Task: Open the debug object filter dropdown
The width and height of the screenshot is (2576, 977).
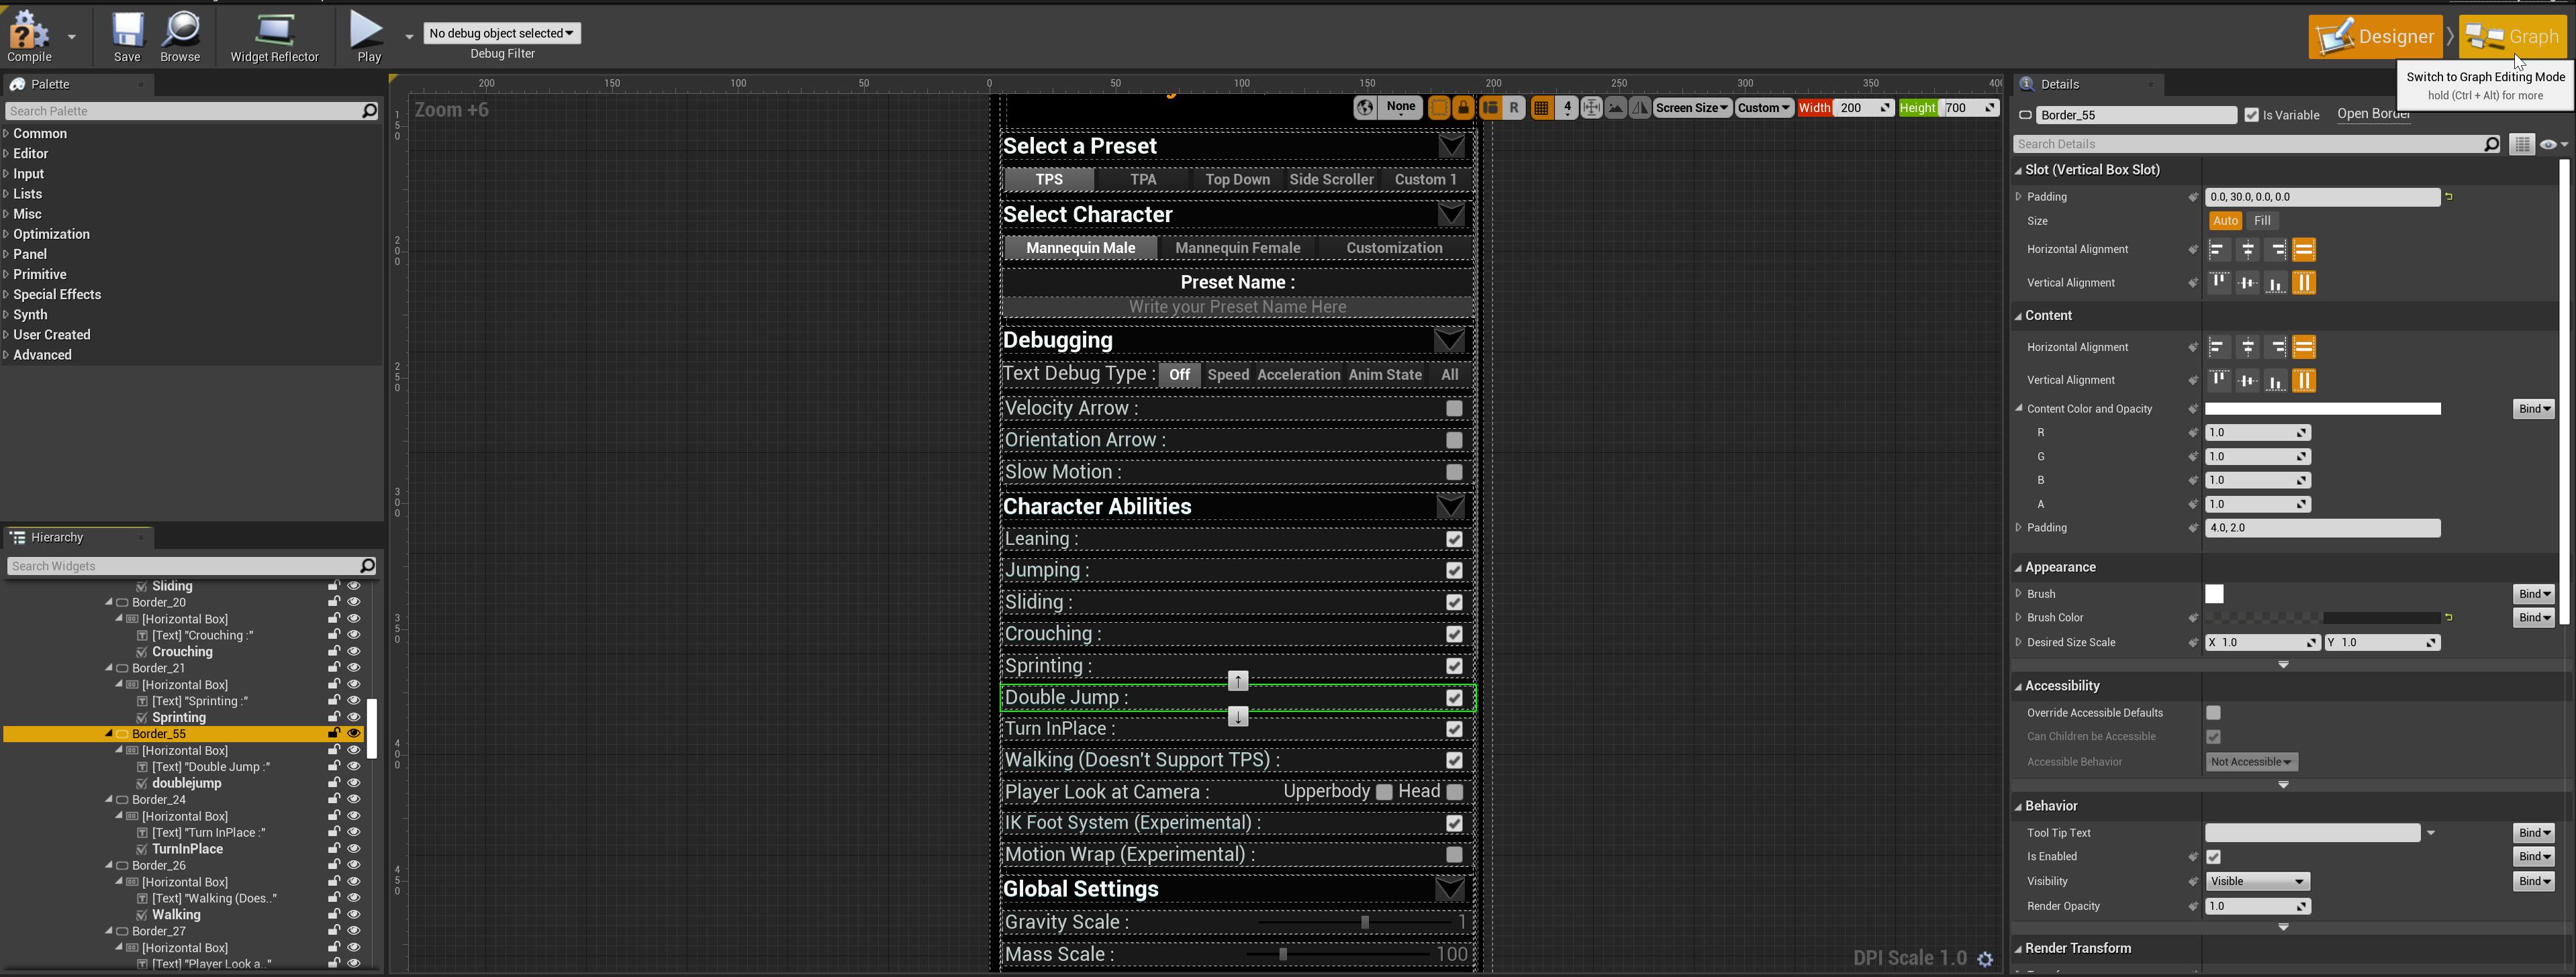Action: (501, 33)
